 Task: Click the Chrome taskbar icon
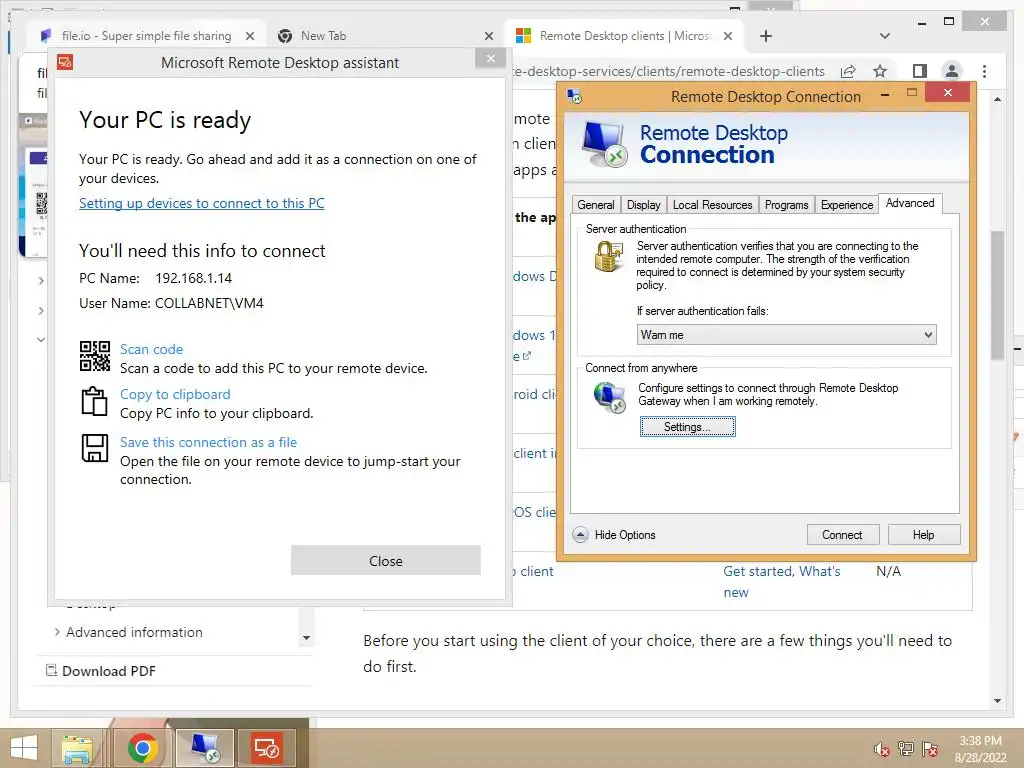pos(142,748)
